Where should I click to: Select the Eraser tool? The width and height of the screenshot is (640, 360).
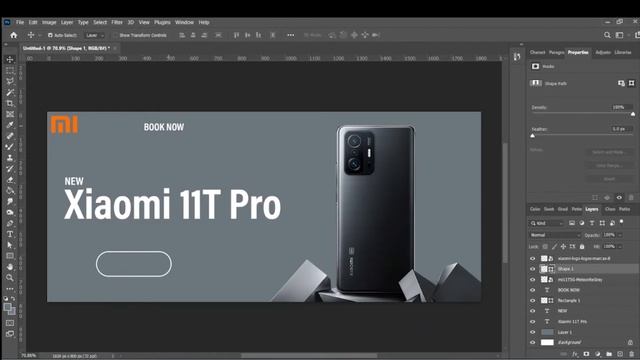10,180
